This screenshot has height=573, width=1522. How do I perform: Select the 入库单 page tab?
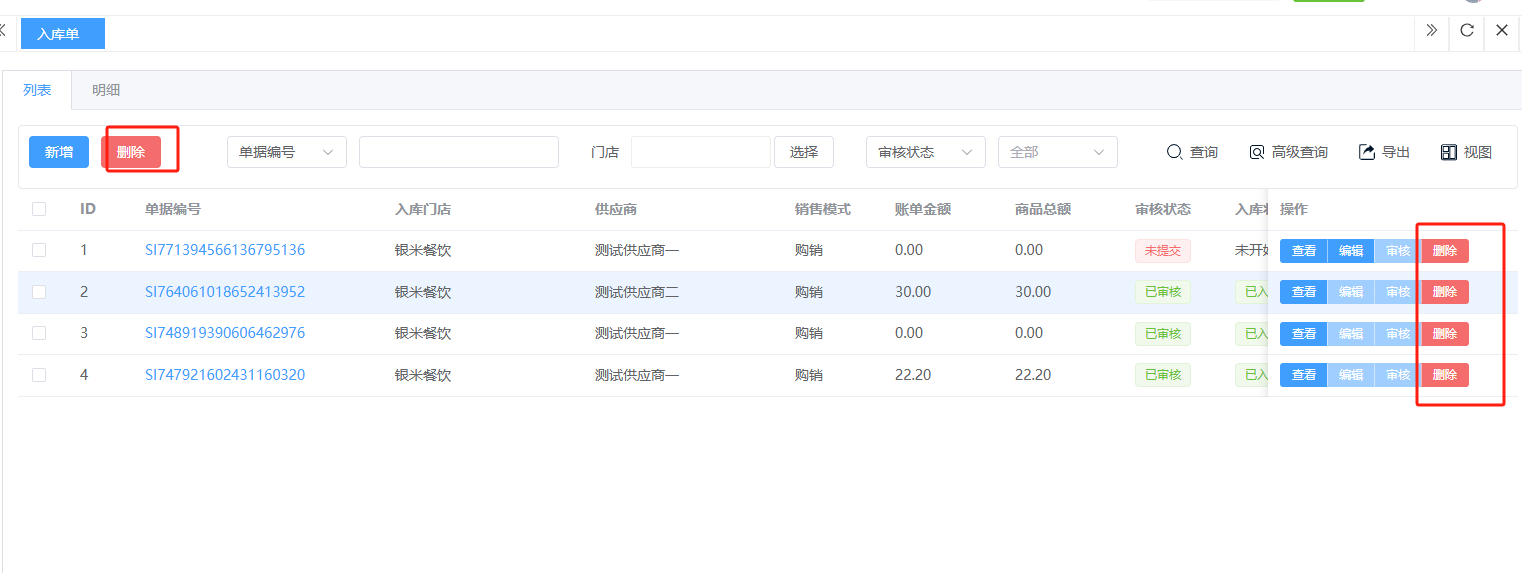pos(62,34)
